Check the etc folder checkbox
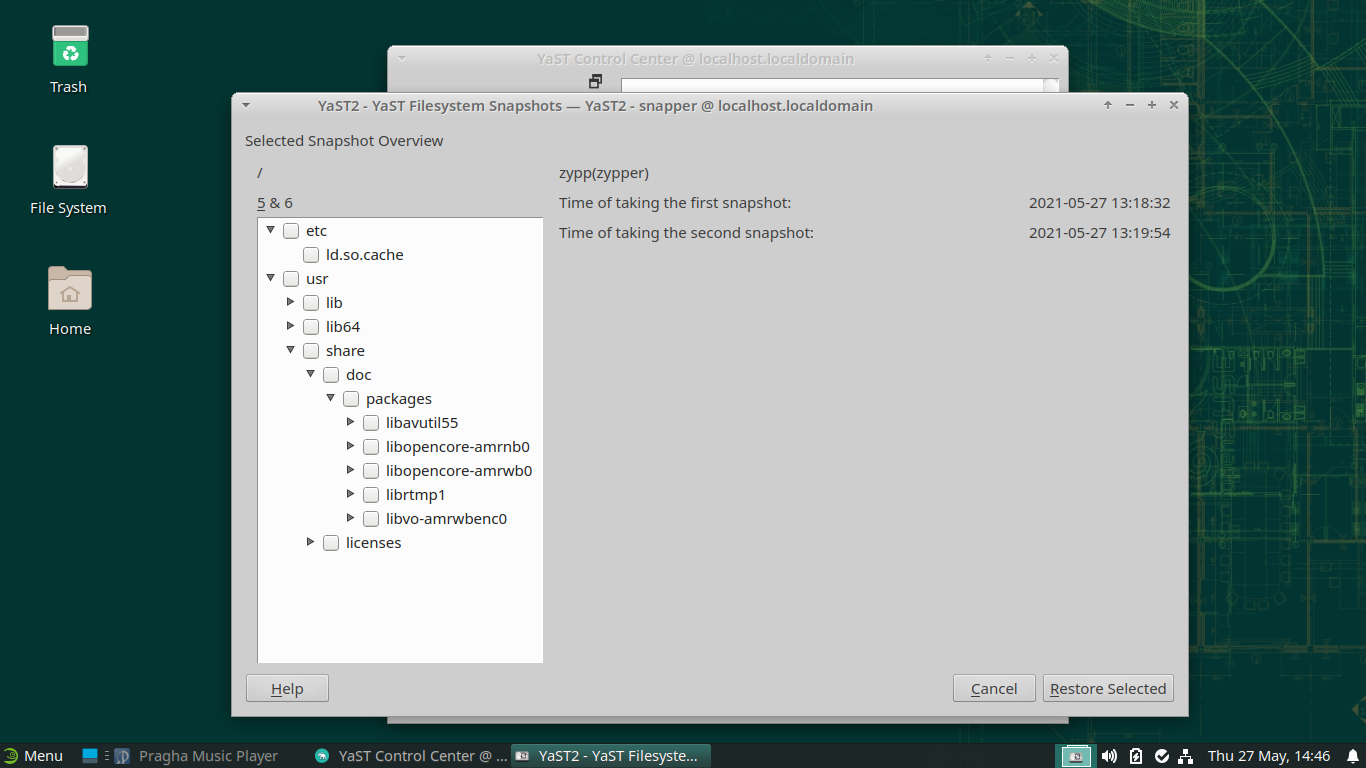The height and width of the screenshot is (768, 1366). (x=291, y=231)
